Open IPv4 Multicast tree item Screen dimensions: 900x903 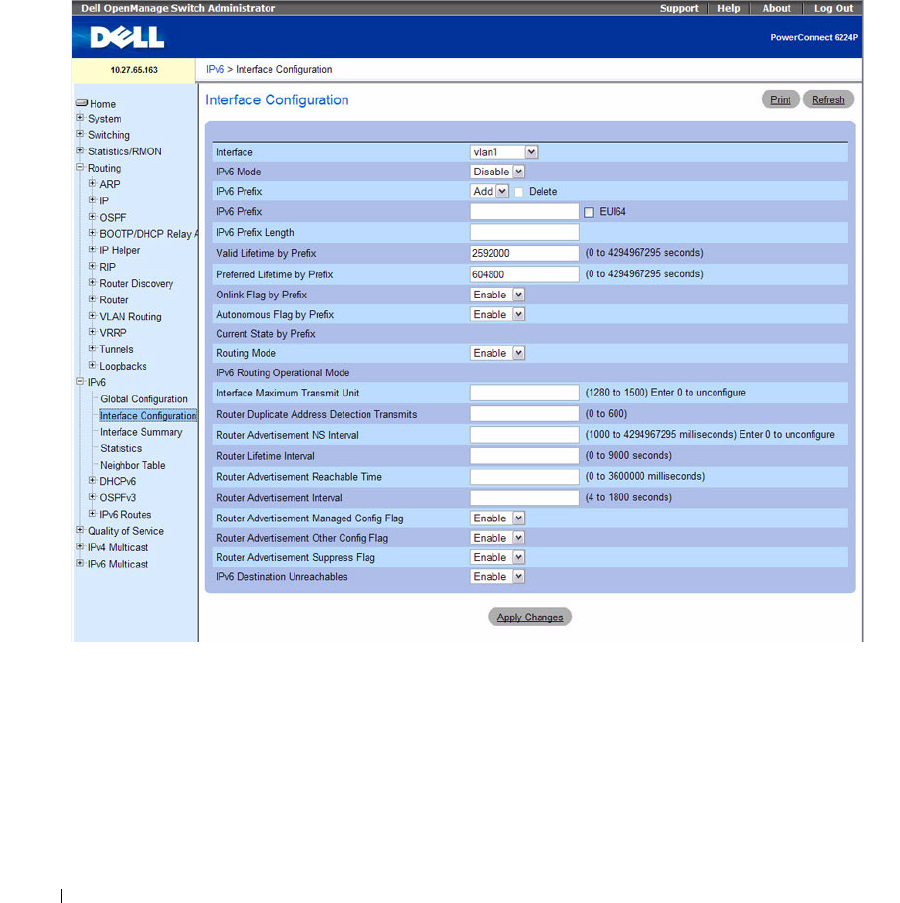[x=117, y=547]
